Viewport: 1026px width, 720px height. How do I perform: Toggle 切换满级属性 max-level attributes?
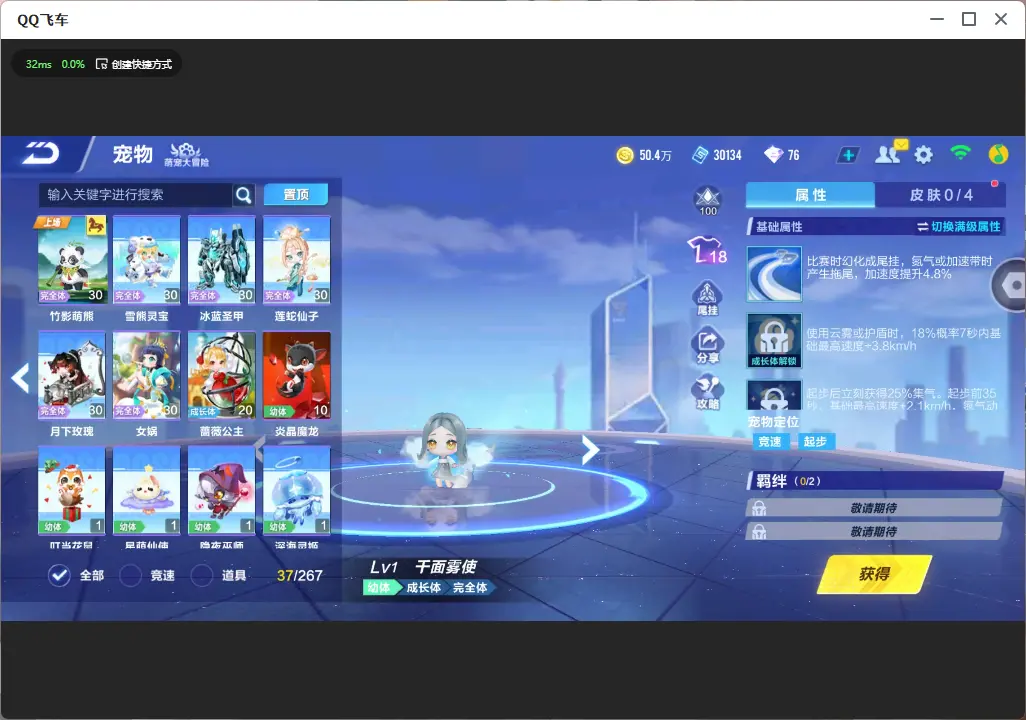[x=959, y=226]
